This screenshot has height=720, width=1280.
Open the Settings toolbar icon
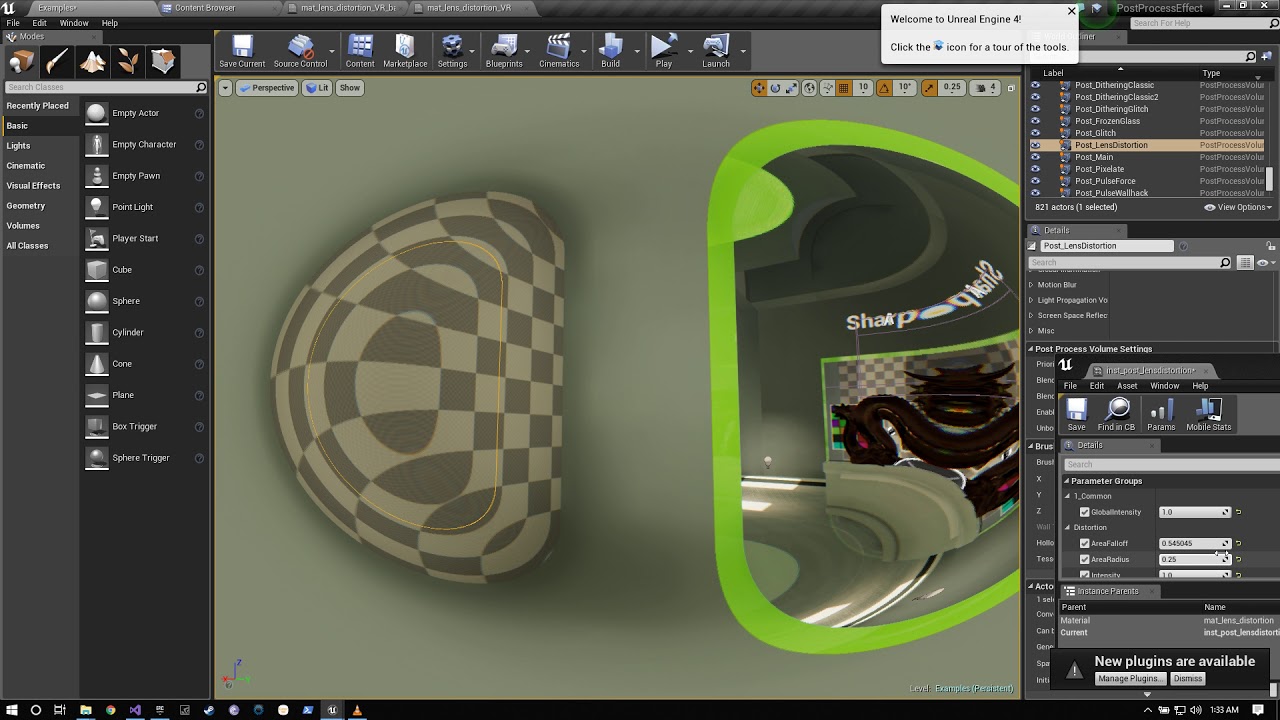point(452,52)
